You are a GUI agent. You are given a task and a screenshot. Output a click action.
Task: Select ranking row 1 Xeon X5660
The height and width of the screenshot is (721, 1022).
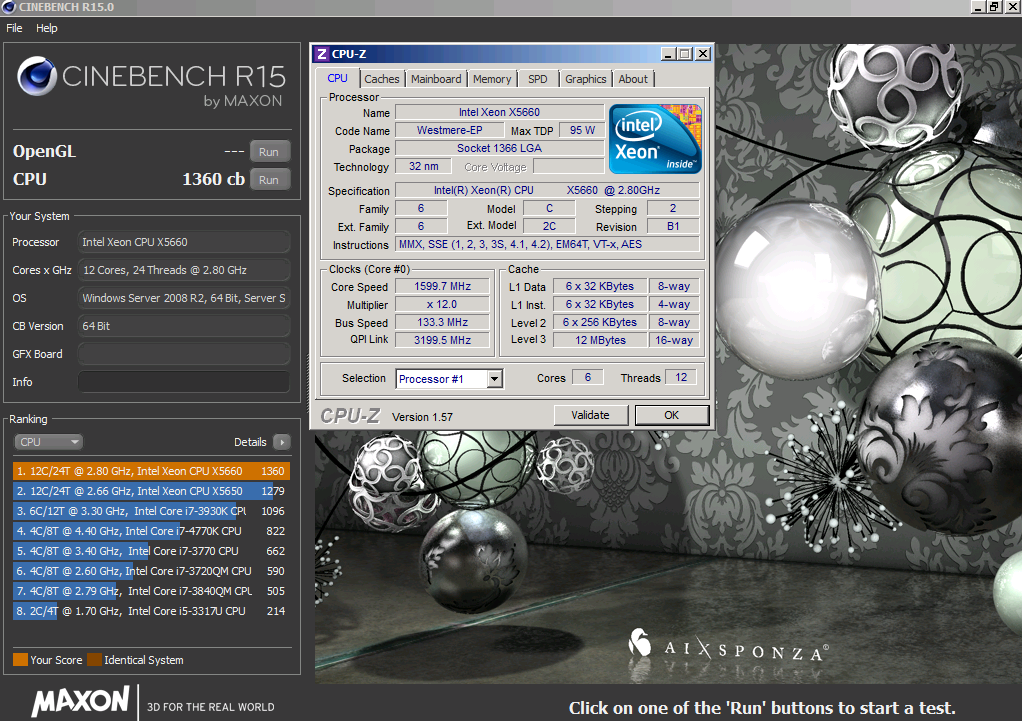click(151, 471)
